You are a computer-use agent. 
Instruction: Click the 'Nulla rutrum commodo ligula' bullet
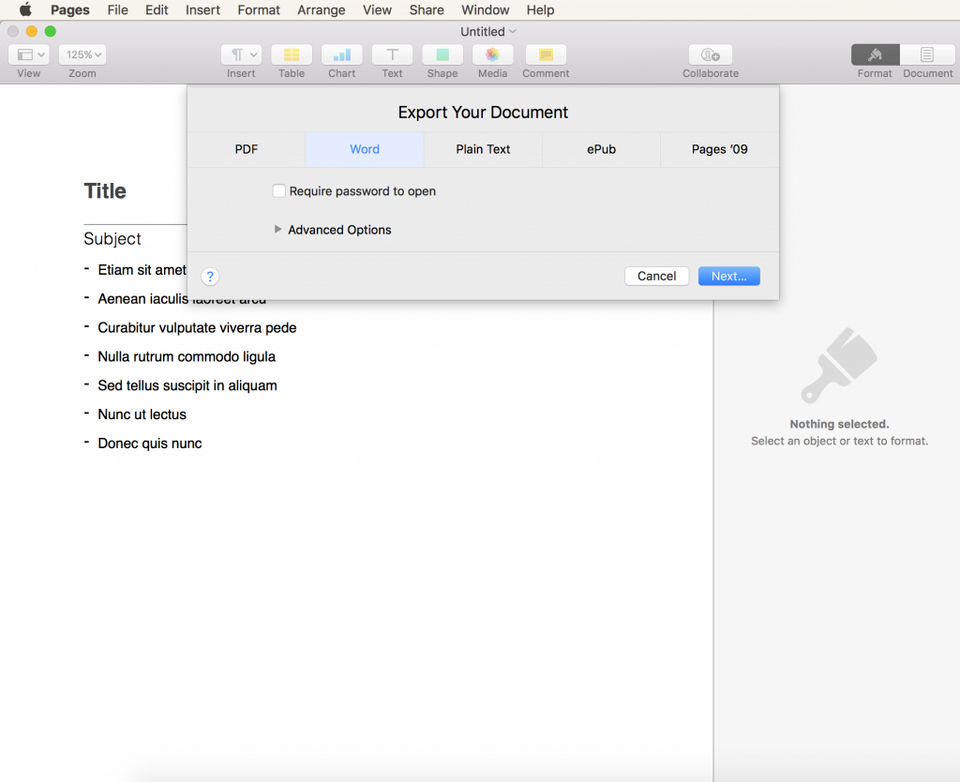pos(186,357)
